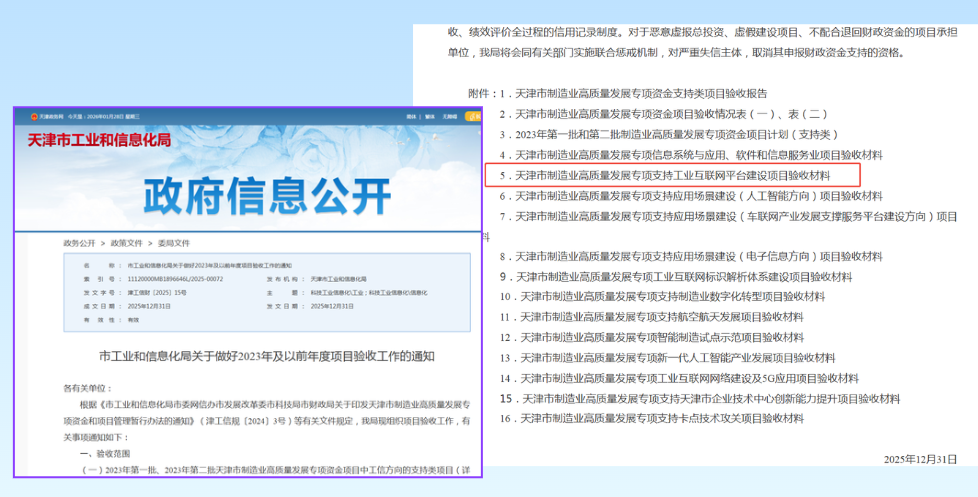
Task: Open attachment 9 工业互联网标识解析体系建设材料
Action: click(684, 277)
